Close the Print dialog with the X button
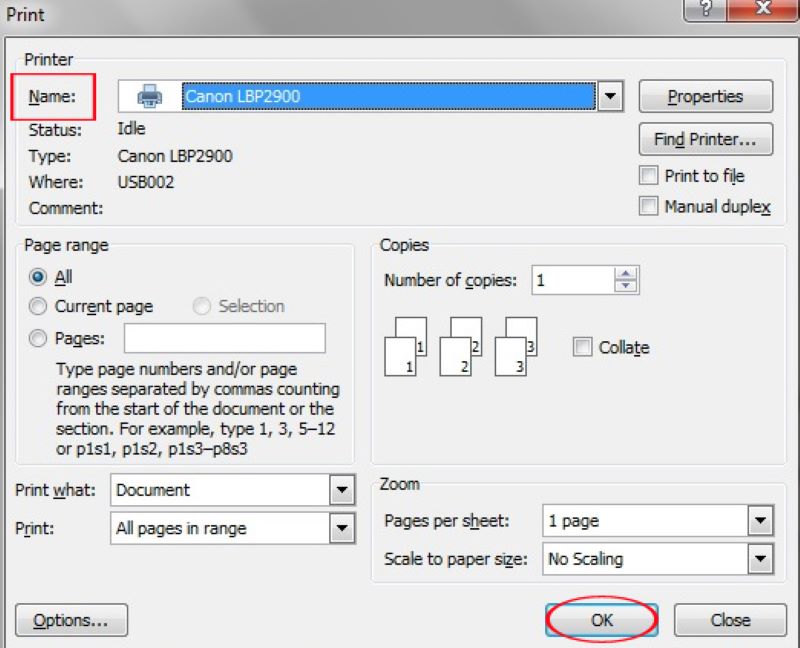800x648 pixels. (x=763, y=9)
